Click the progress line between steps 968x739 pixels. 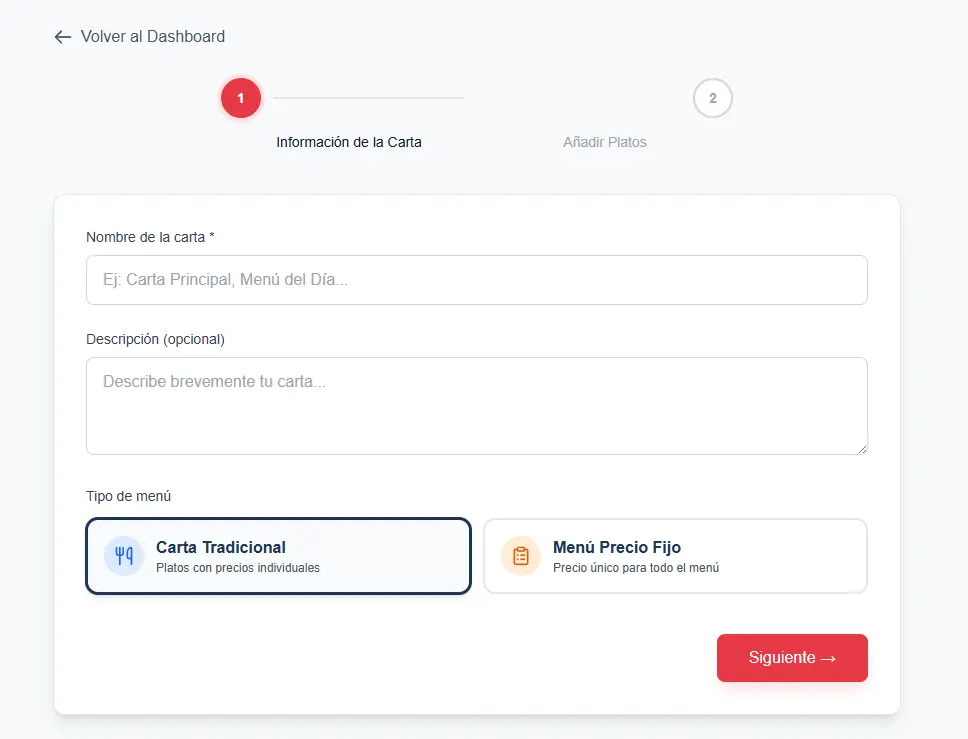tap(369, 98)
